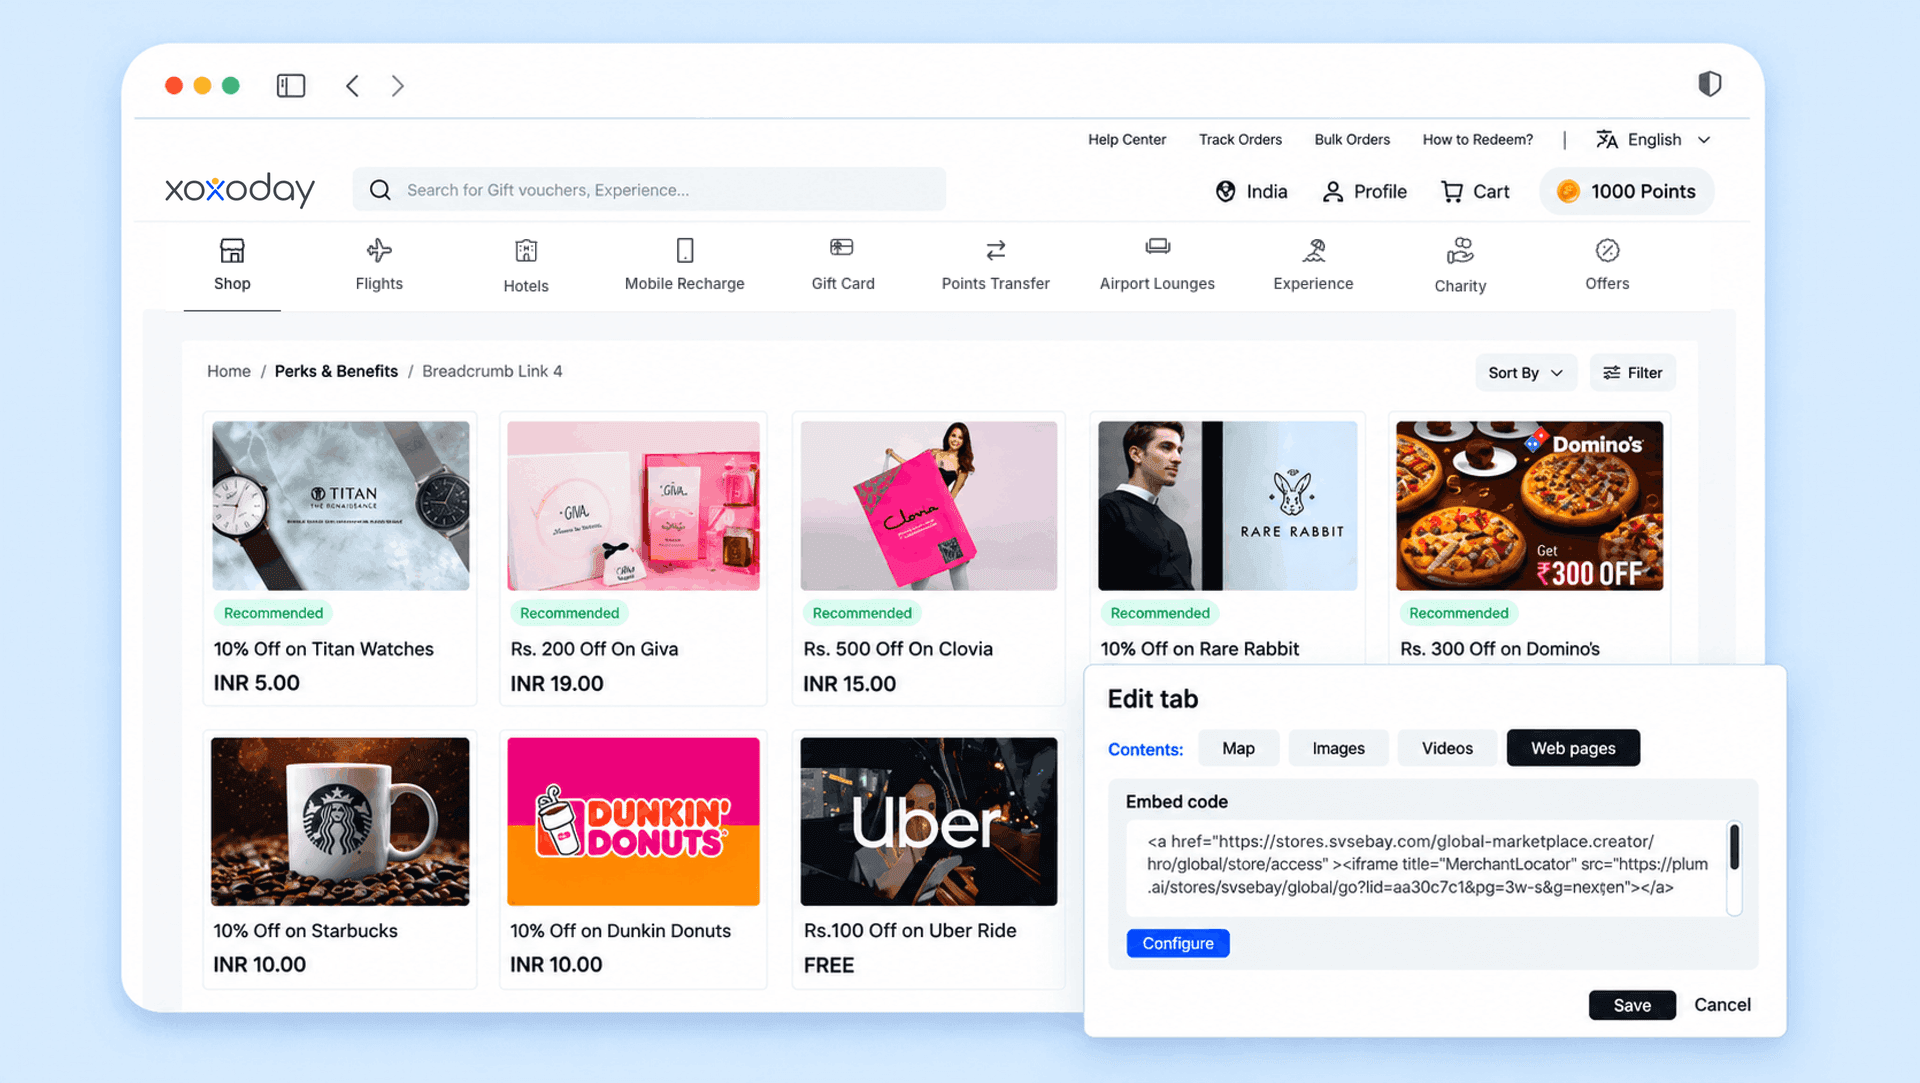Open the Clovia offer image
This screenshot has height=1083, width=1920.
[x=929, y=505]
